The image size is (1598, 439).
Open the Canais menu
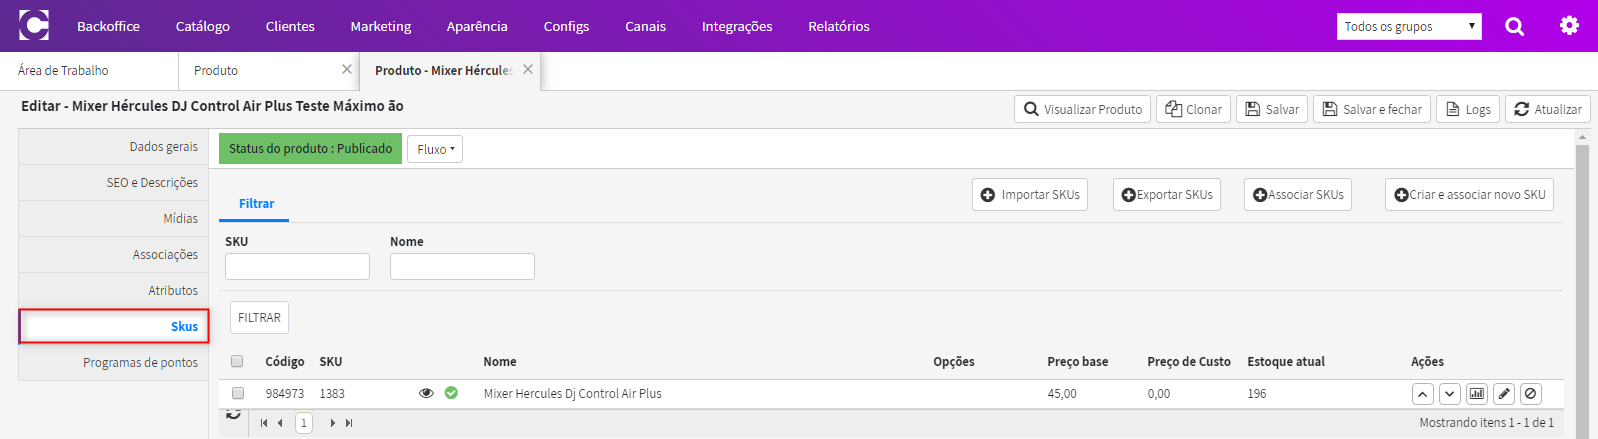[645, 26]
